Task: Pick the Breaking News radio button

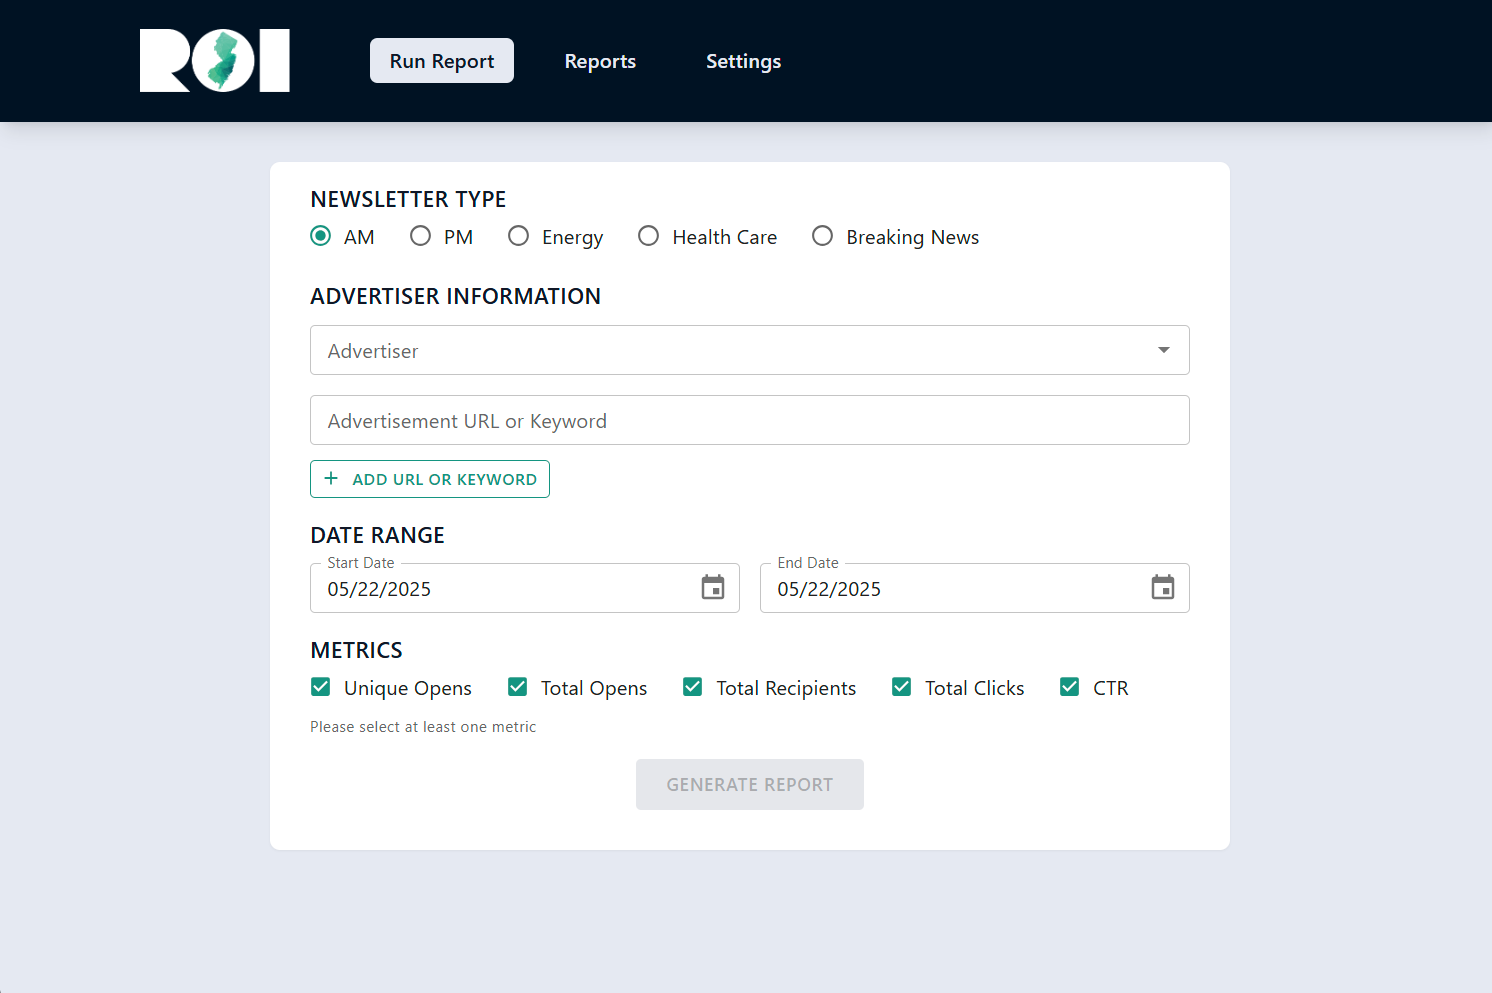Action: 823,236
